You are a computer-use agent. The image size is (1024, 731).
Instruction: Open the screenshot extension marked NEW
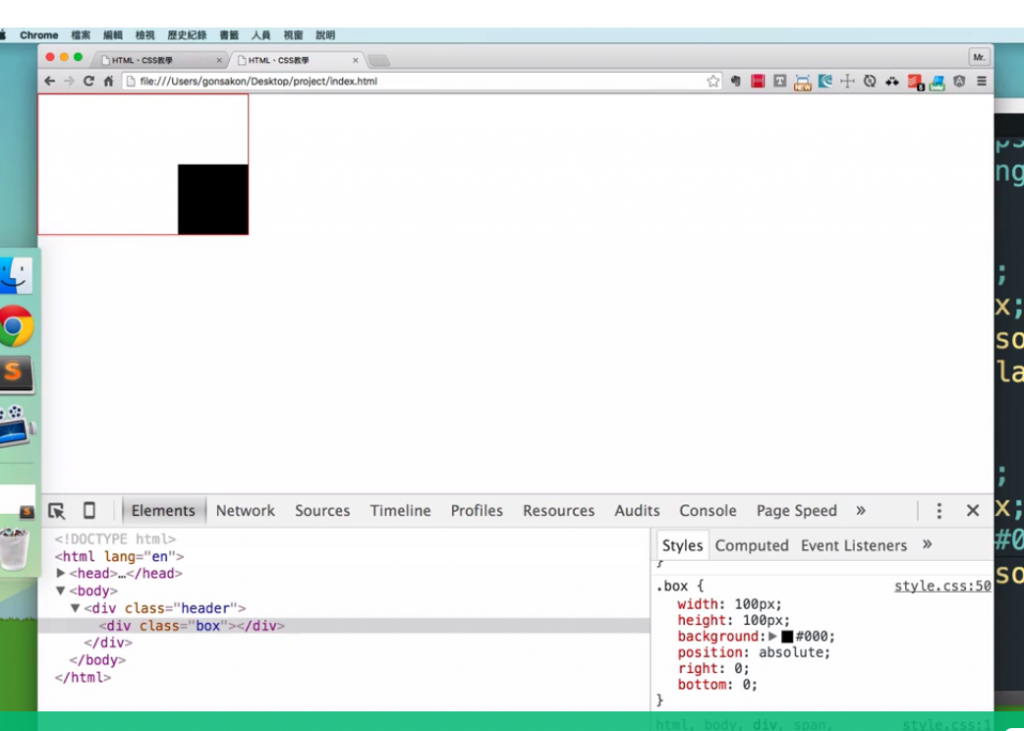coord(803,82)
